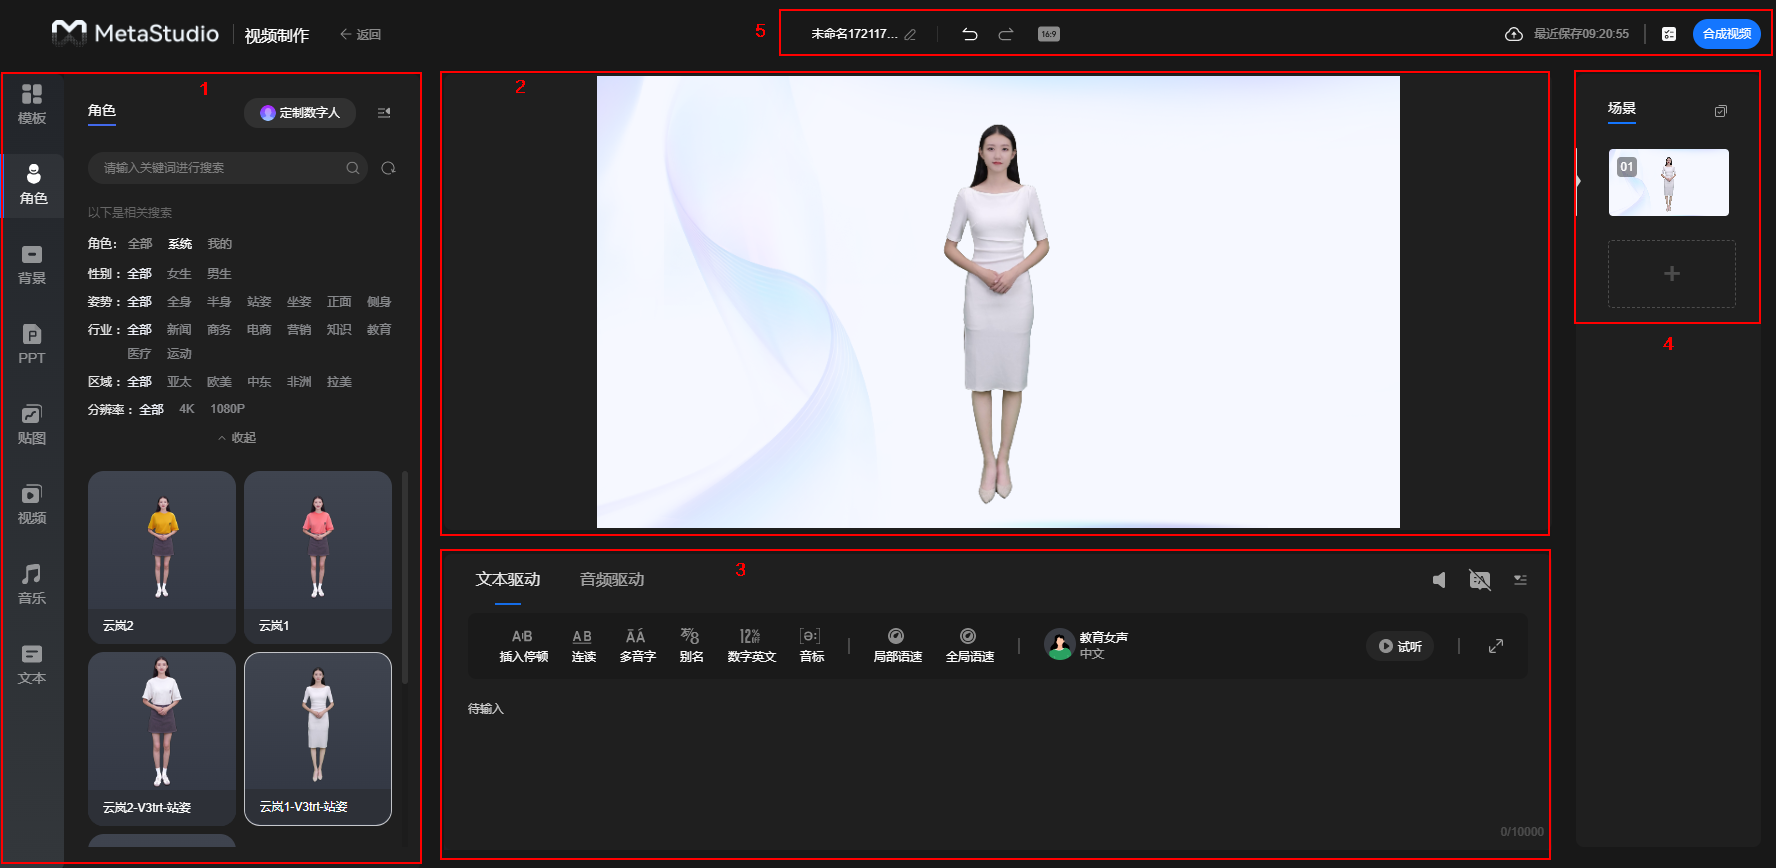Edit project name with pencil icon
The width and height of the screenshot is (1776, 868).
pos(910,34)
